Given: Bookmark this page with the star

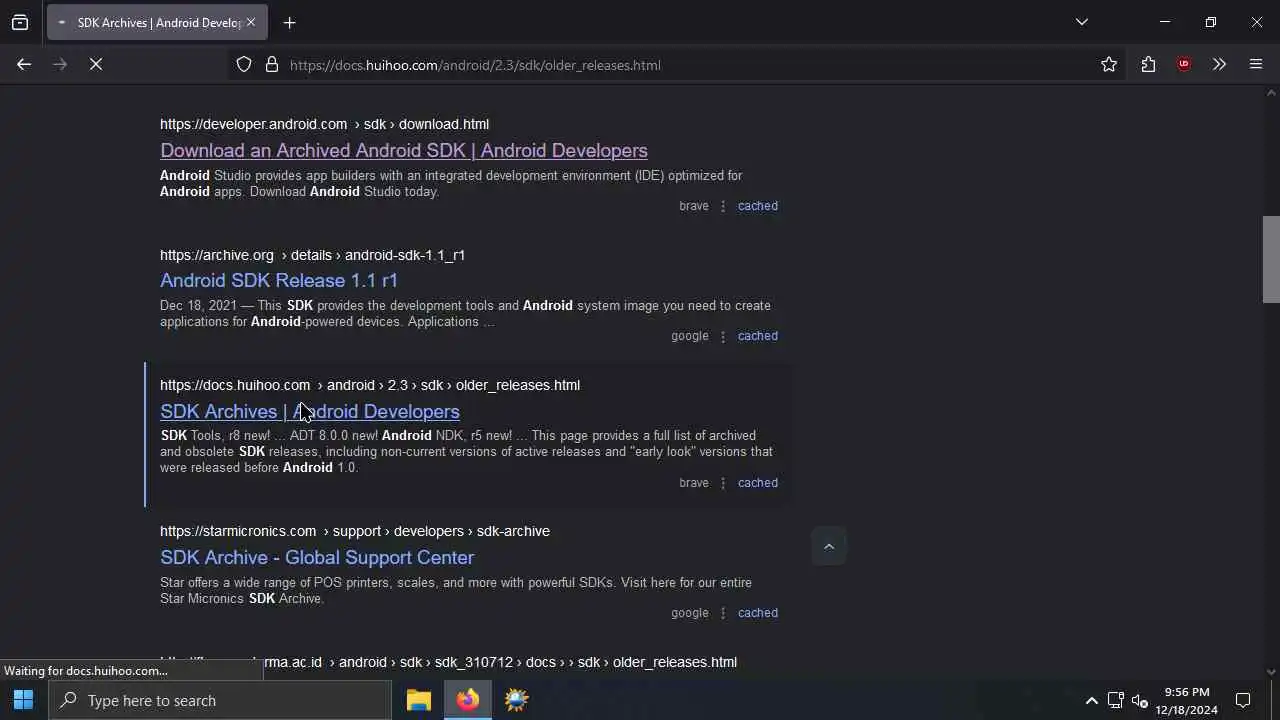Looking at the screenshot, I should click(x=1108, y=64).
